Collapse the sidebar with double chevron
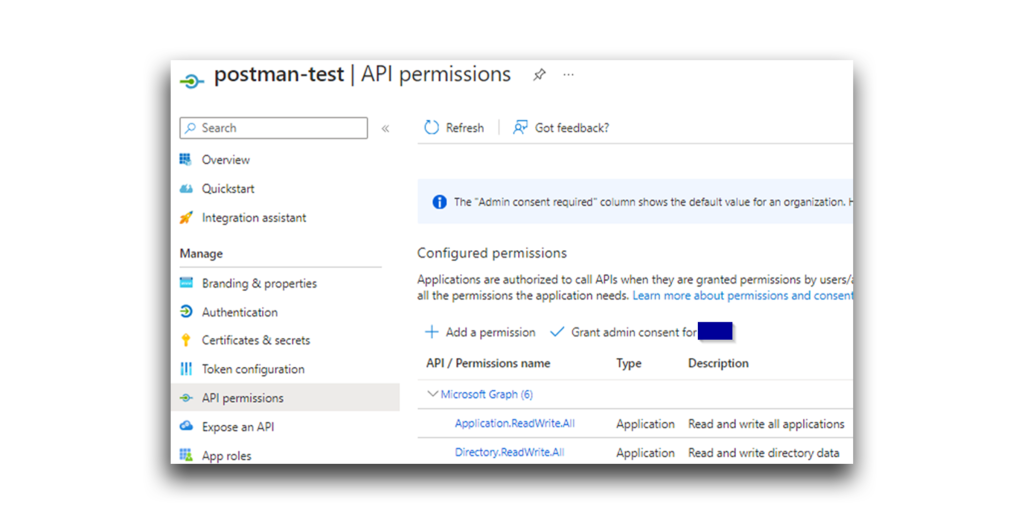The width and height of the screenshot is (1024, 524). (x=385, y=128)
